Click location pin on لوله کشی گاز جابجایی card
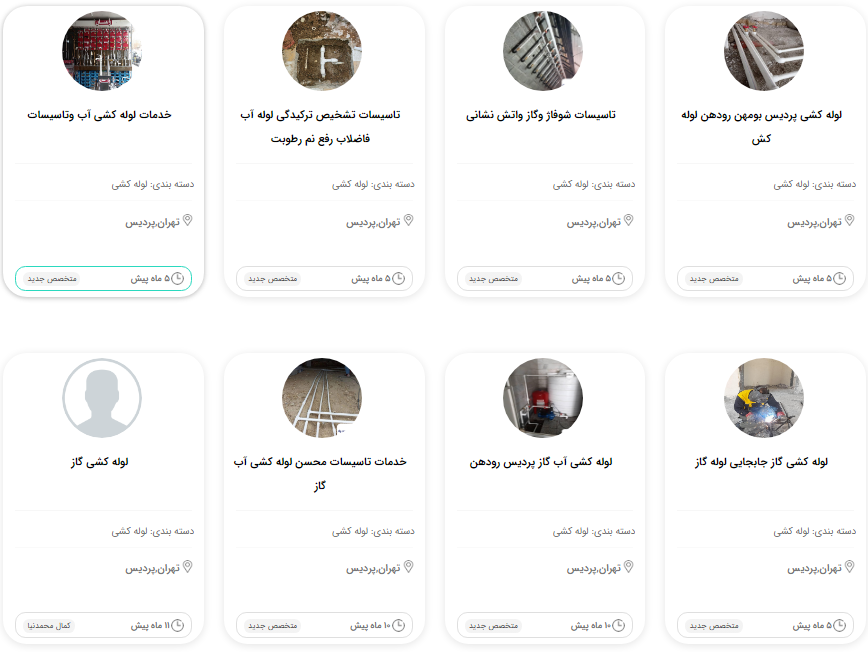The height and width of the screenshot is (652, 868). point(850,567)
